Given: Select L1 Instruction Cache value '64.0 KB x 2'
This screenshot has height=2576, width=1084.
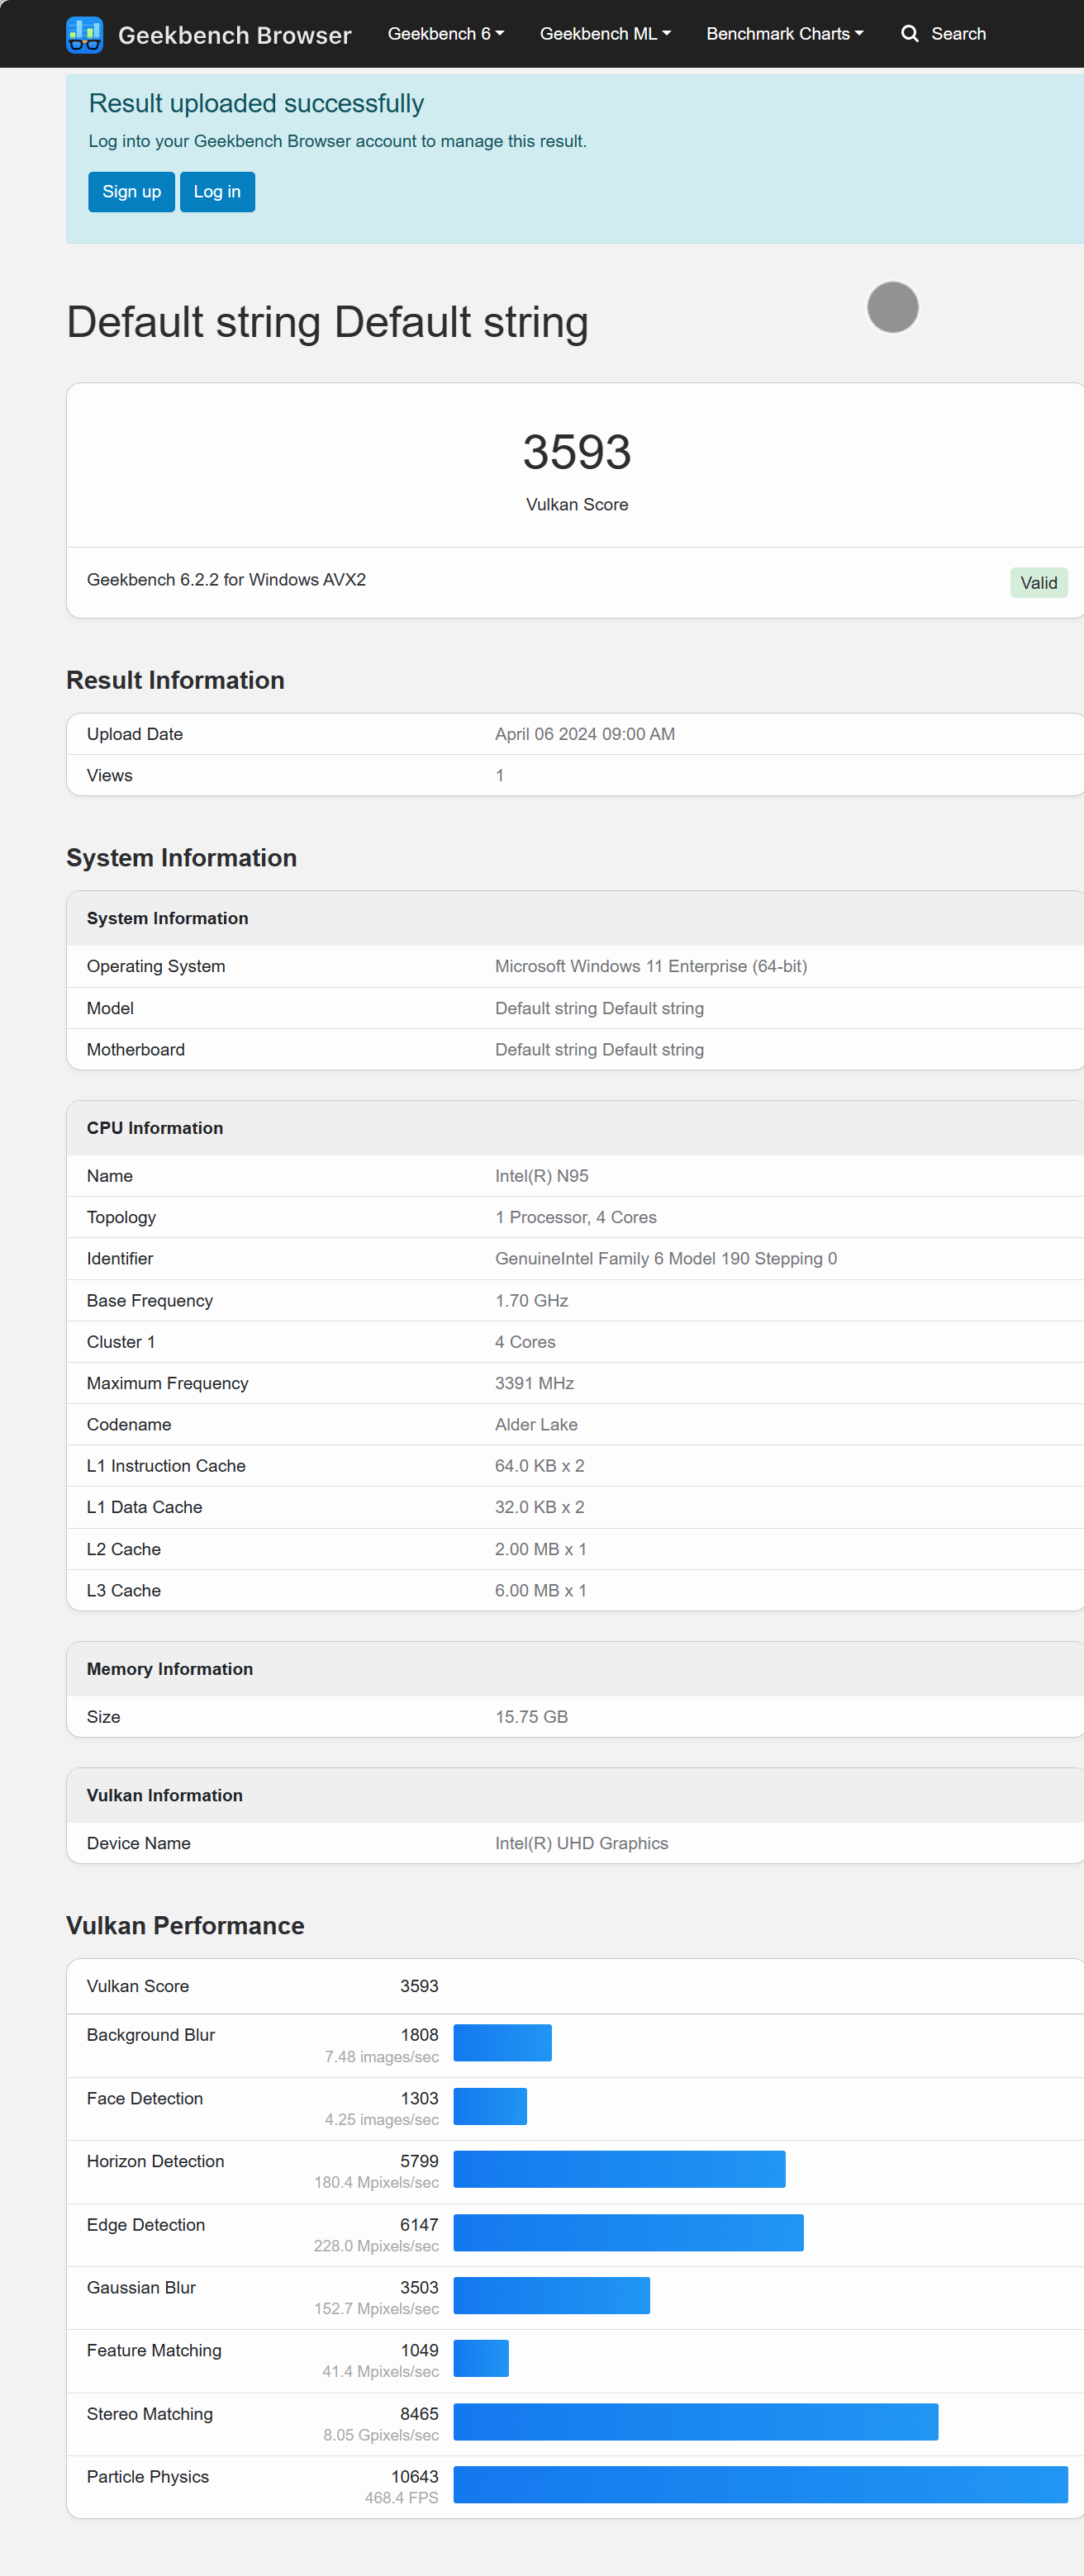Looking at the screenshot, I should point(540,1466).
